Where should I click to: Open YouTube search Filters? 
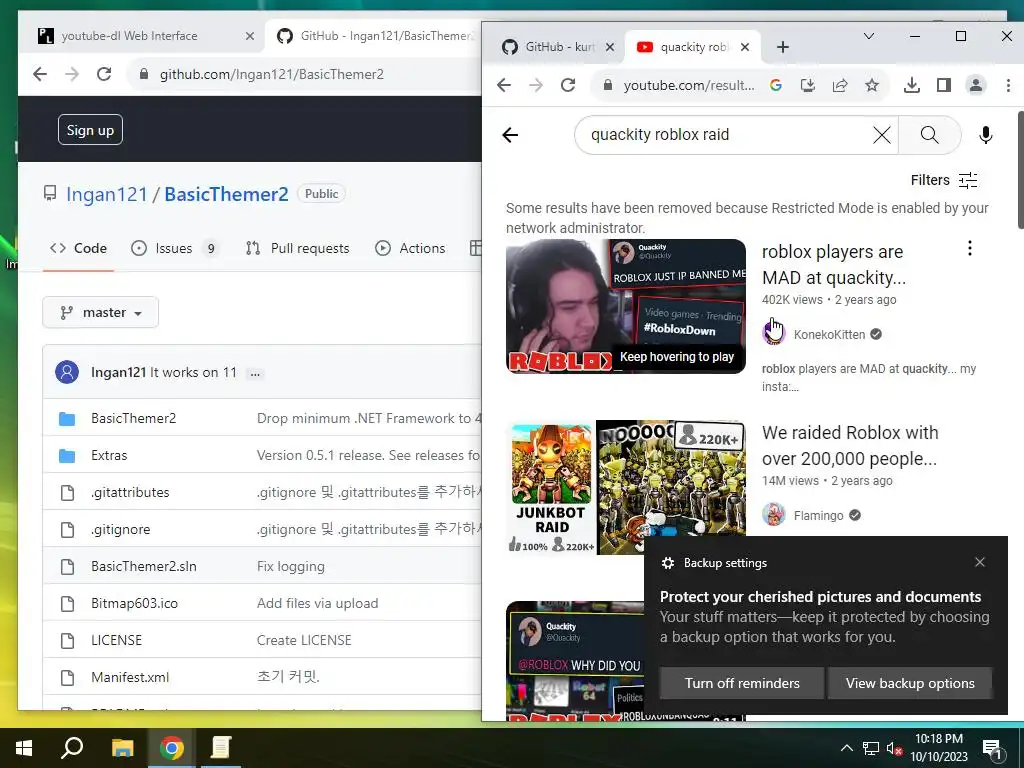point(944,180)
